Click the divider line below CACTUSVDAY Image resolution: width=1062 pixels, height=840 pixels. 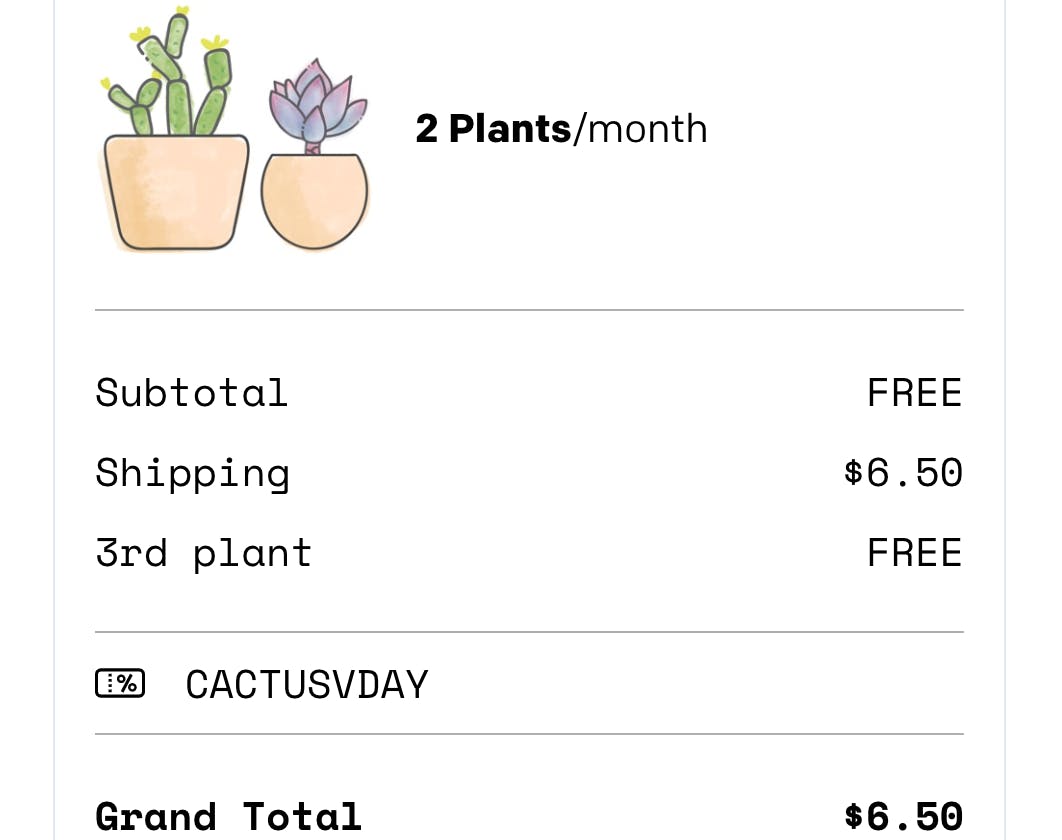pyautogui.click(x=529, y=734)
